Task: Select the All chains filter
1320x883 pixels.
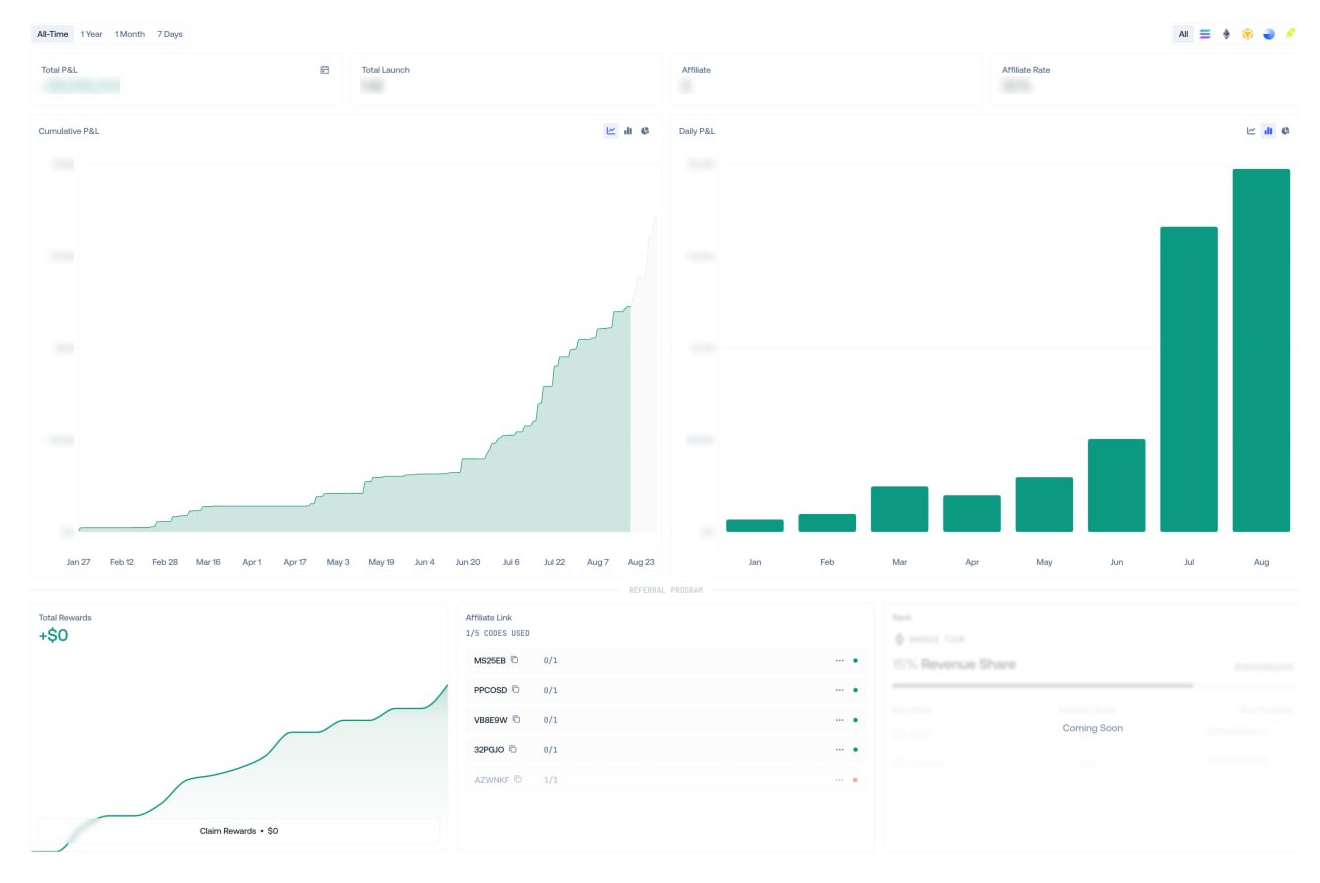Action: (1183, 34)
